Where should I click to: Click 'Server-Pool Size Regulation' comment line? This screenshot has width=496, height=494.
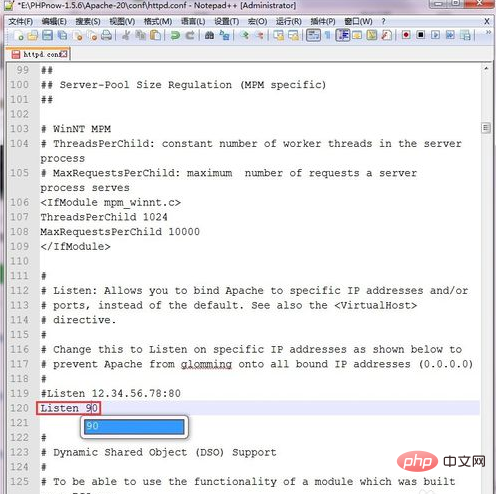pos(183,85)
